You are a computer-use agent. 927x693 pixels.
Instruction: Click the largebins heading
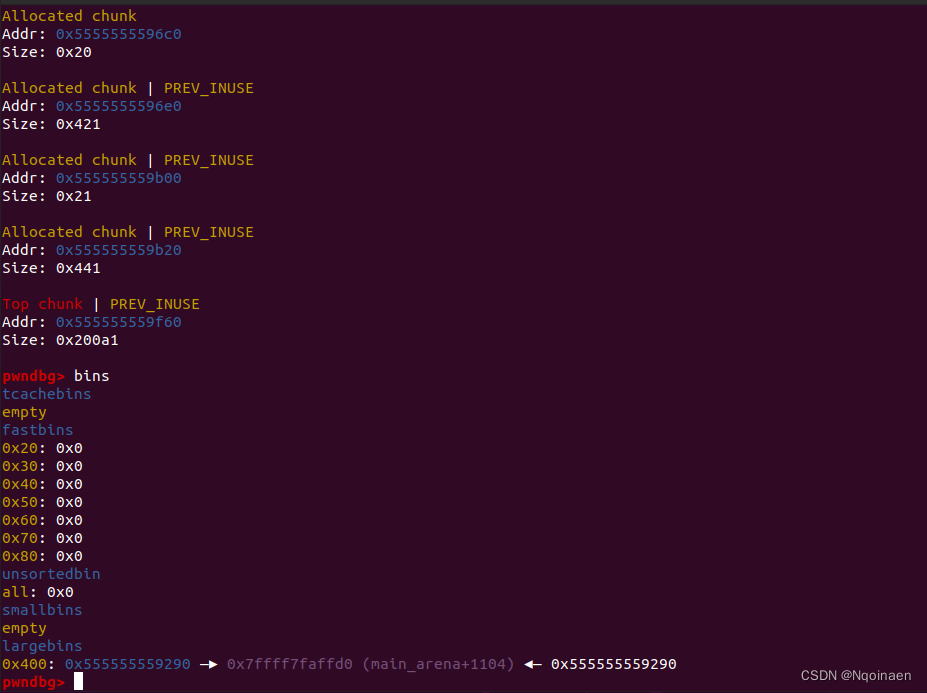pyautogui.click(x=42, y=646)
